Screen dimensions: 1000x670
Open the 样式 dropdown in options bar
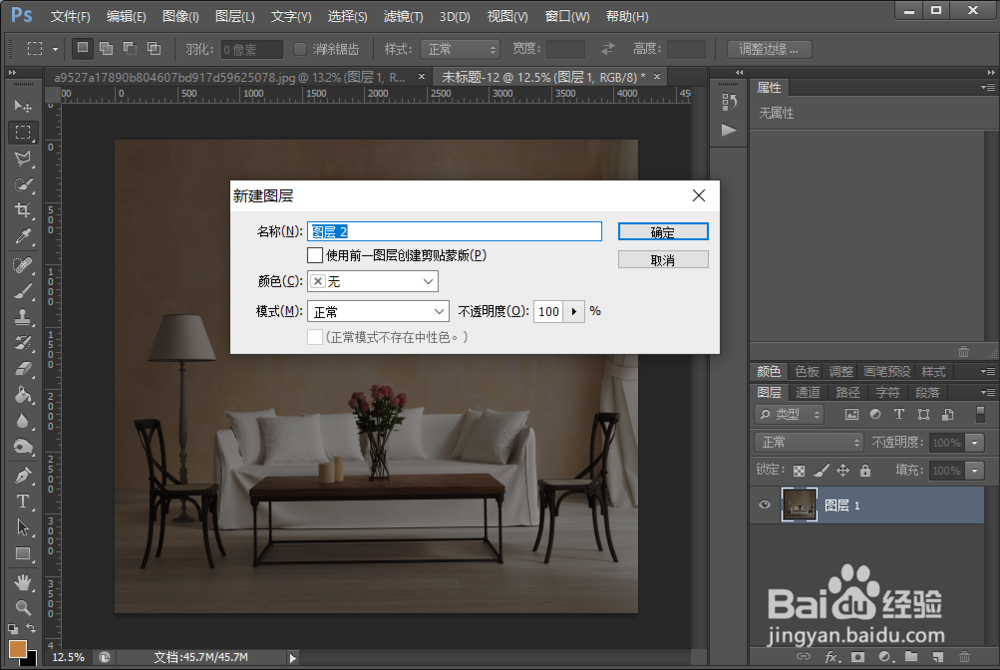[460, 49]
